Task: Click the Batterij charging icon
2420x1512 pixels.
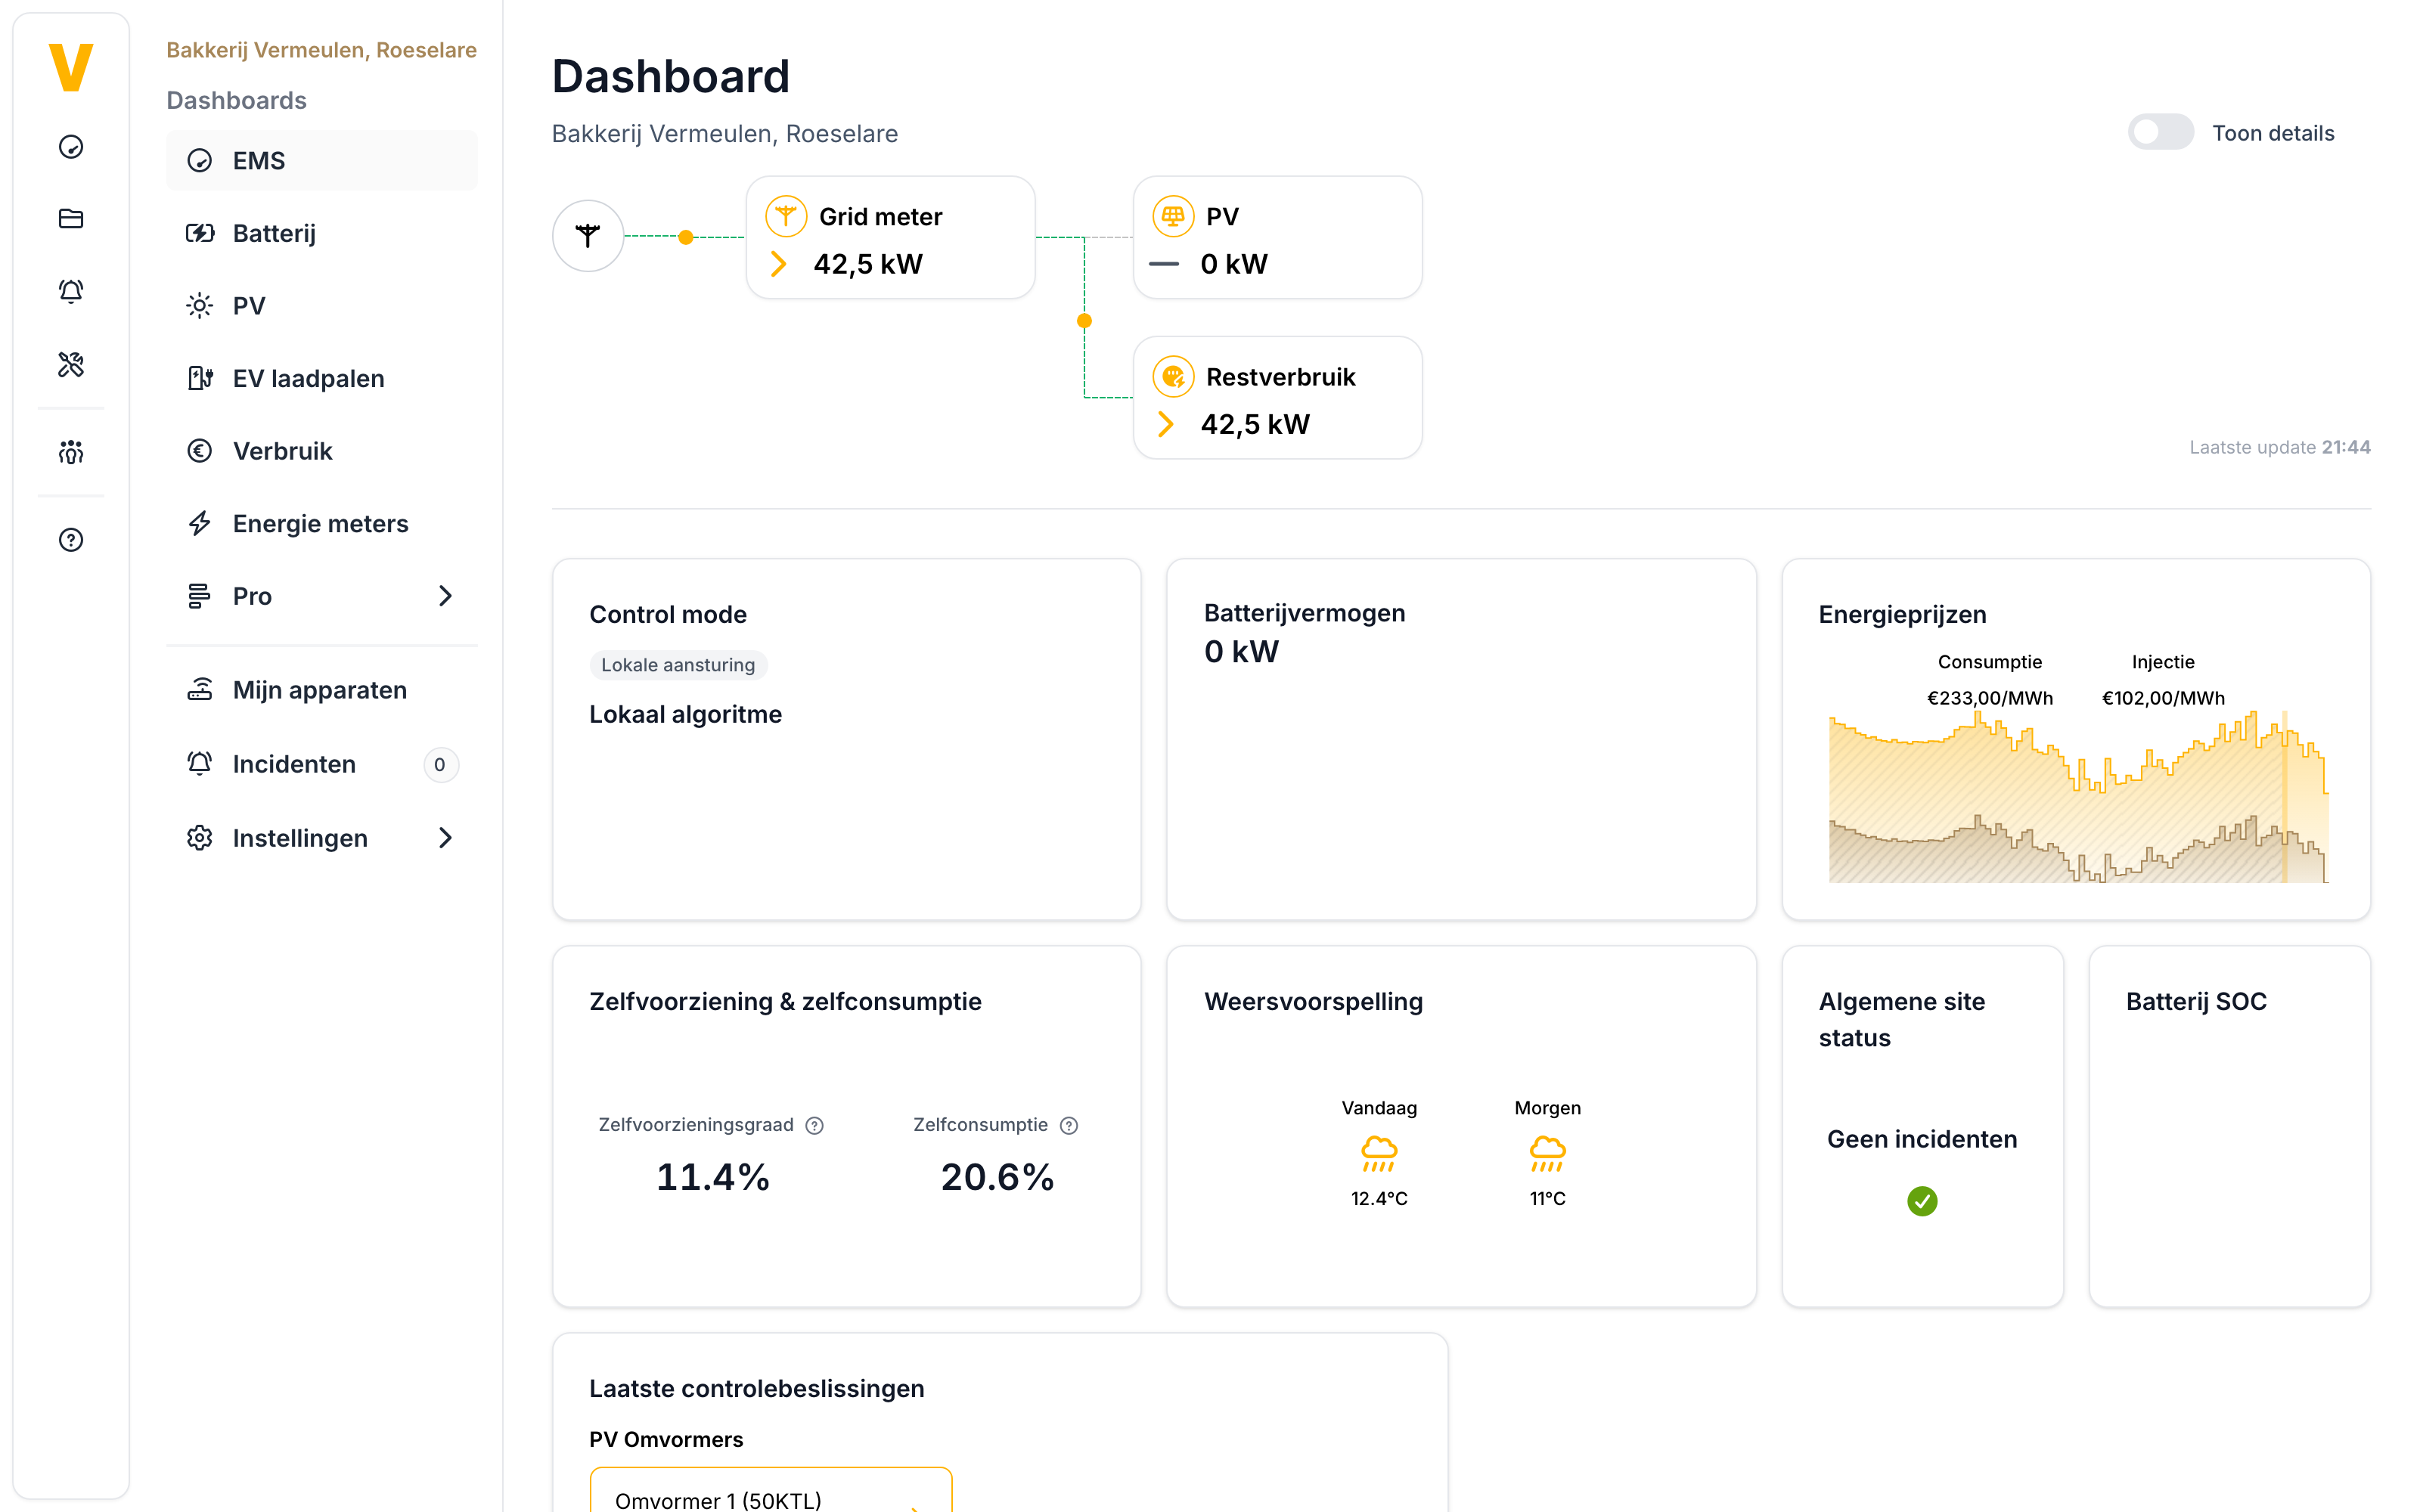Action: click(x=200, y=233)
